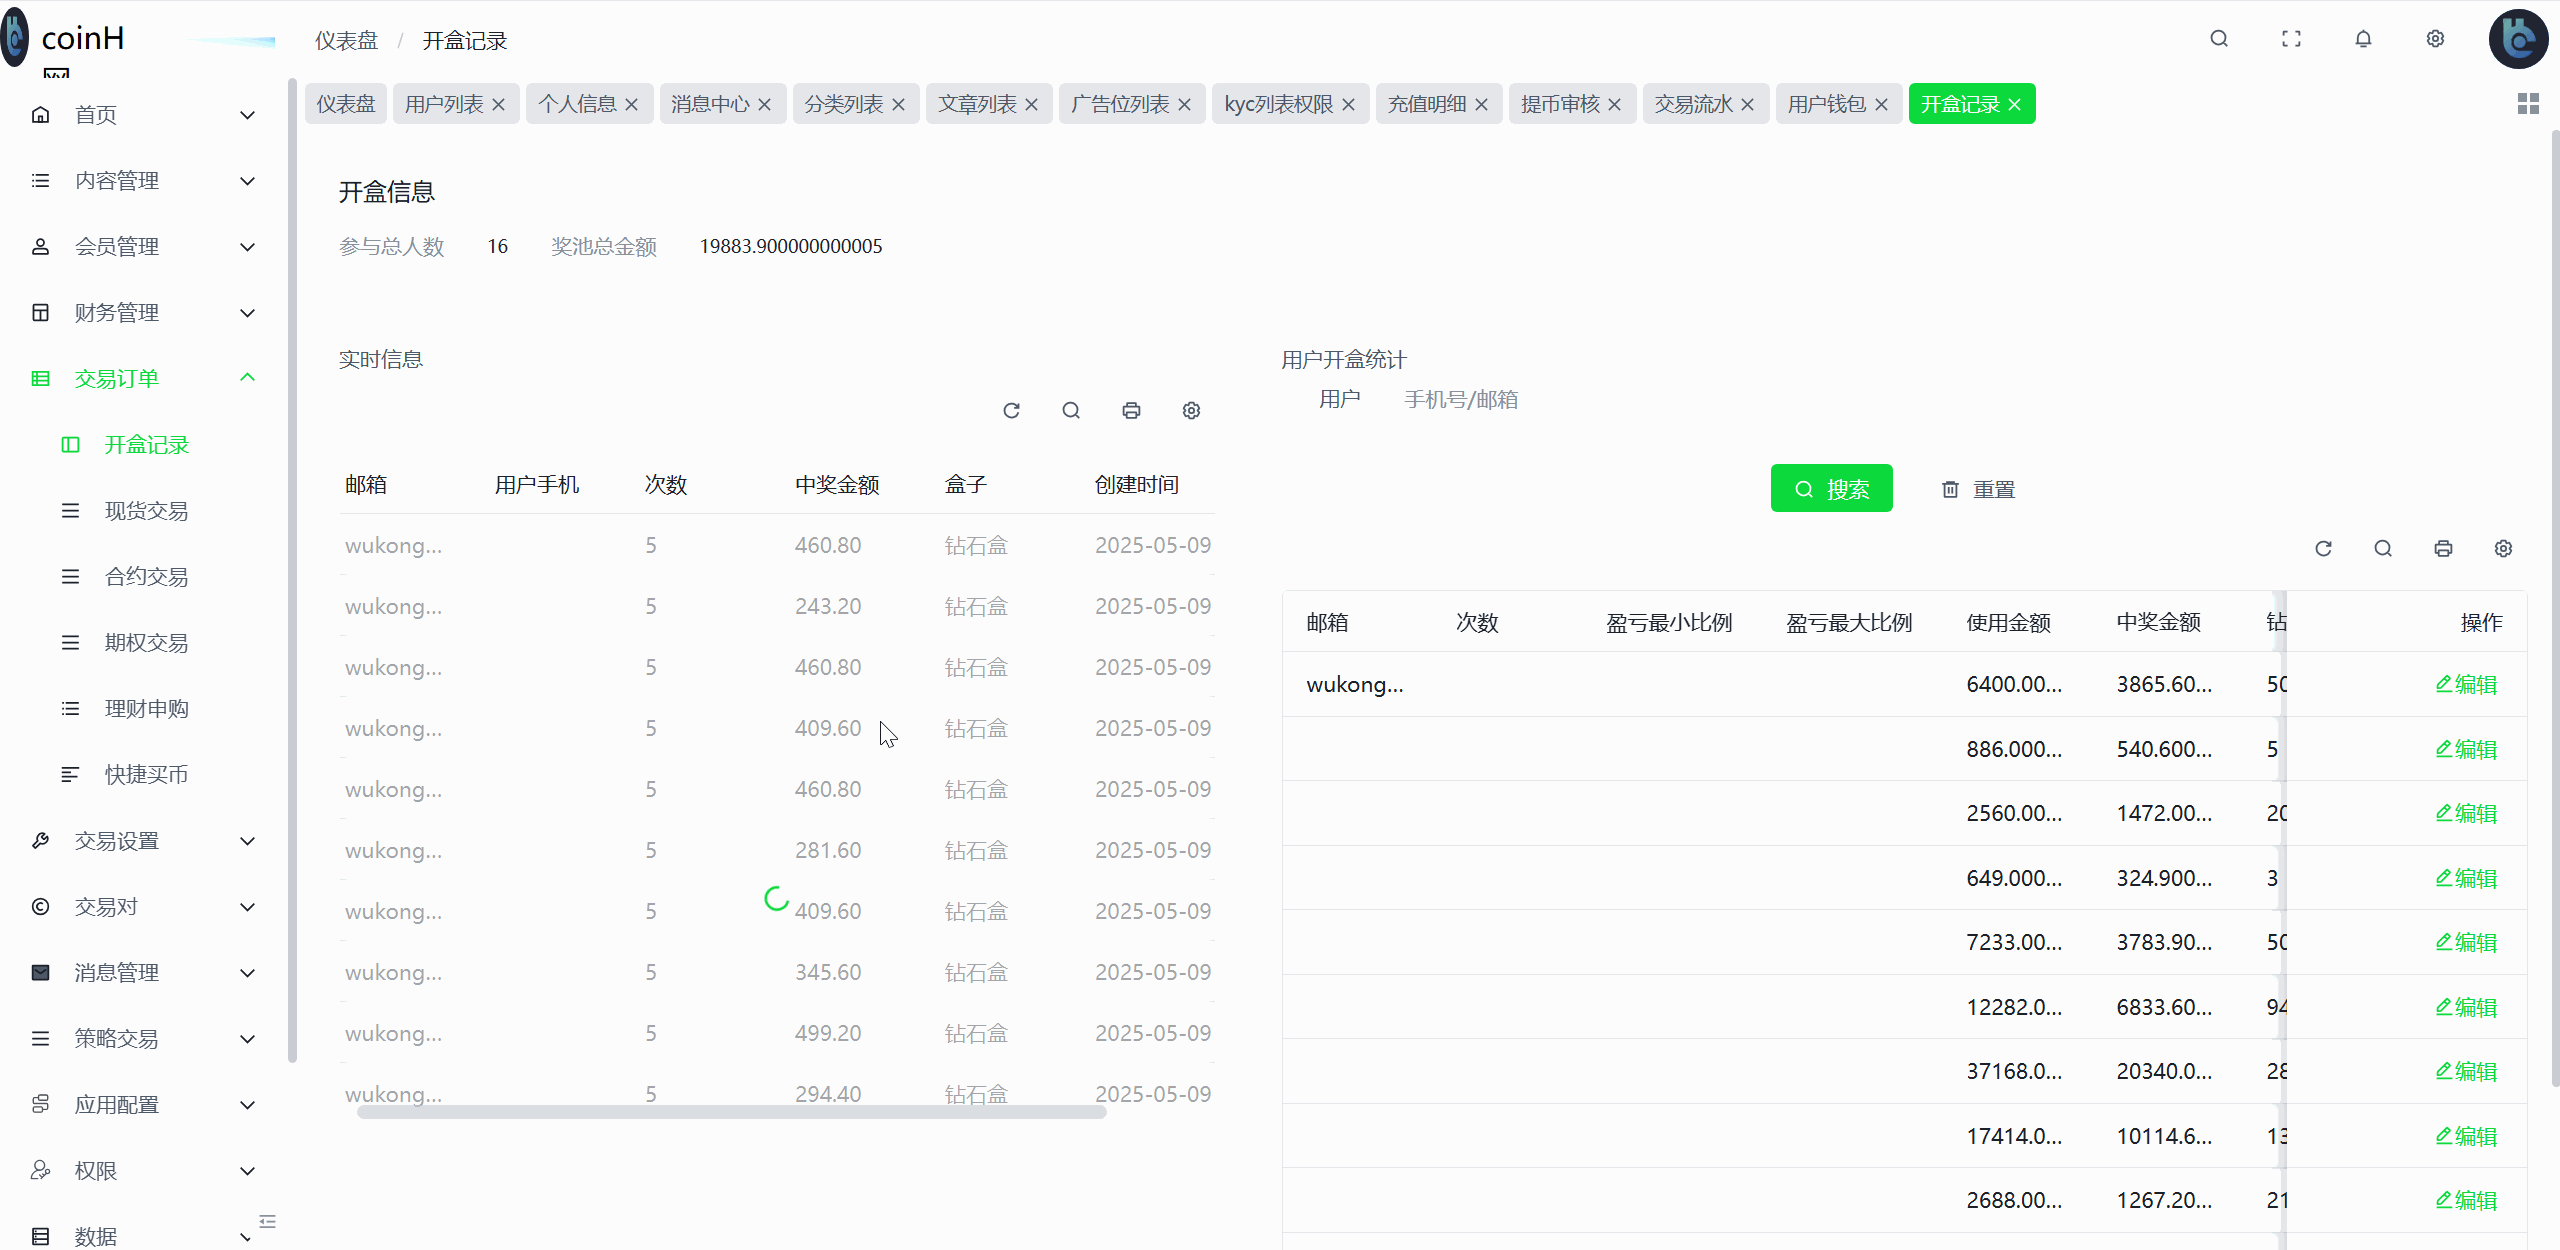This screenshot has width=2560, height=1250.
Task: Open the tab layout grid icon
Action: [x=2530, y=103]
